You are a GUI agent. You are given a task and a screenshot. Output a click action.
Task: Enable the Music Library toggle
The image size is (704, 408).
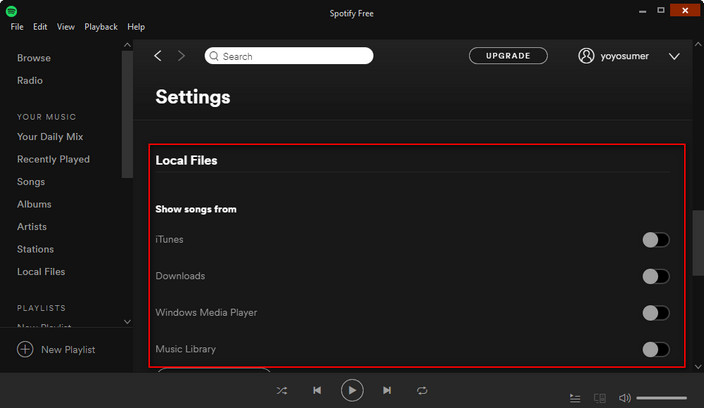[656, 349]
